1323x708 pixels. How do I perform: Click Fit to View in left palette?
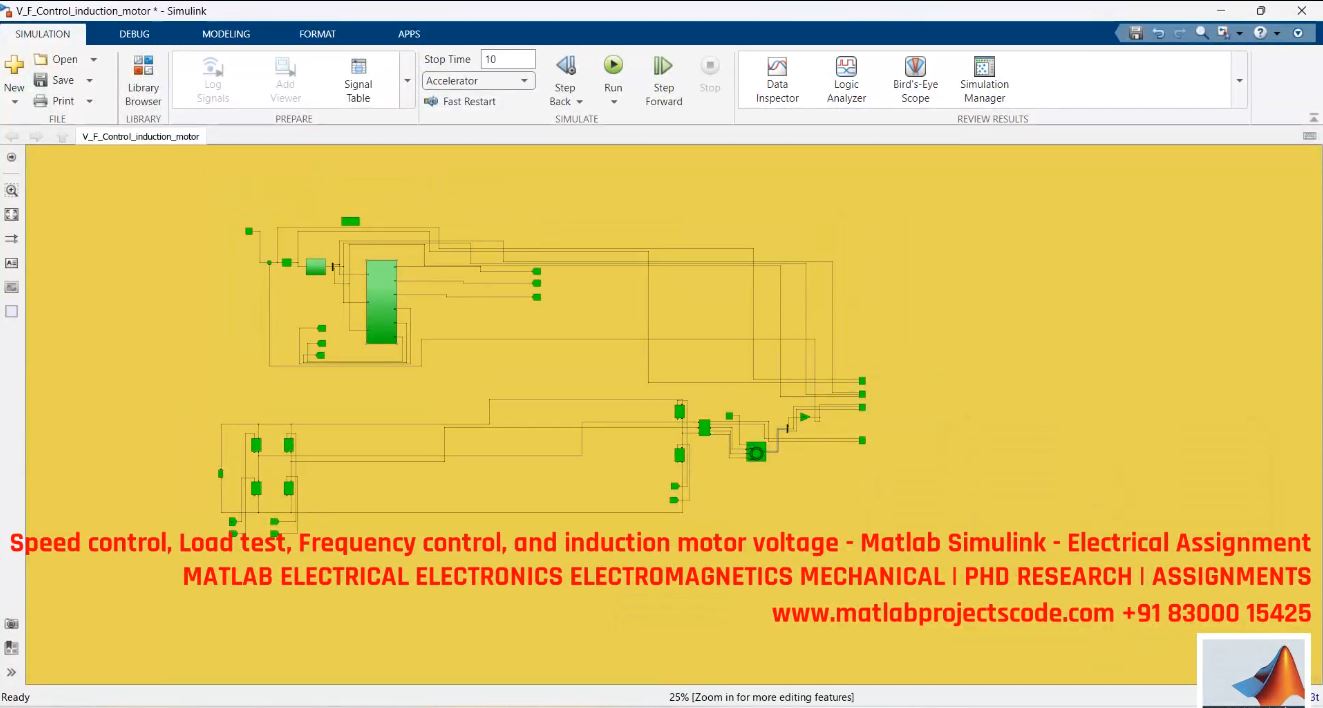click(x=12, y=214)
